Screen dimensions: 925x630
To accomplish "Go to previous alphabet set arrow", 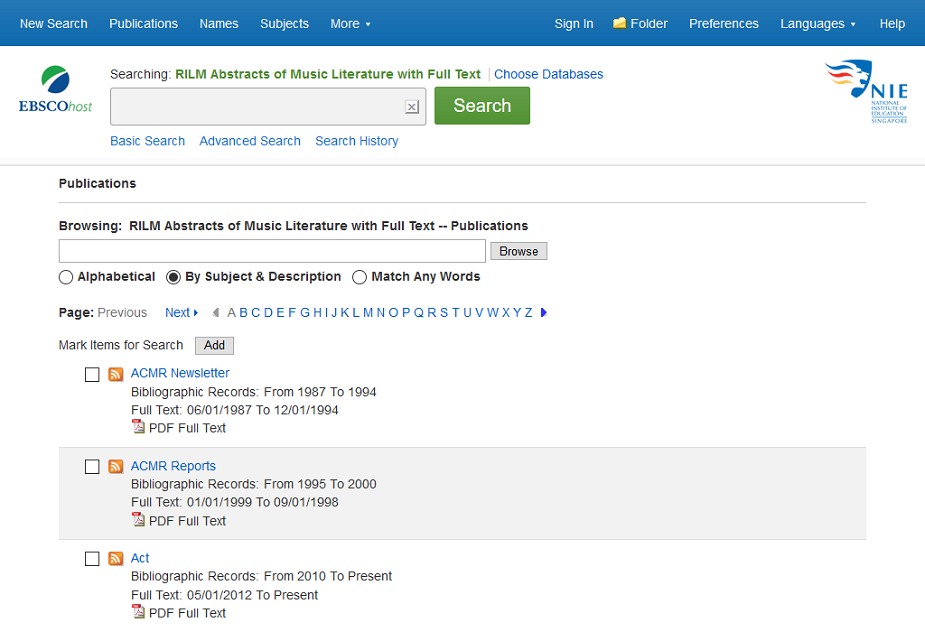I will [215, 313].
